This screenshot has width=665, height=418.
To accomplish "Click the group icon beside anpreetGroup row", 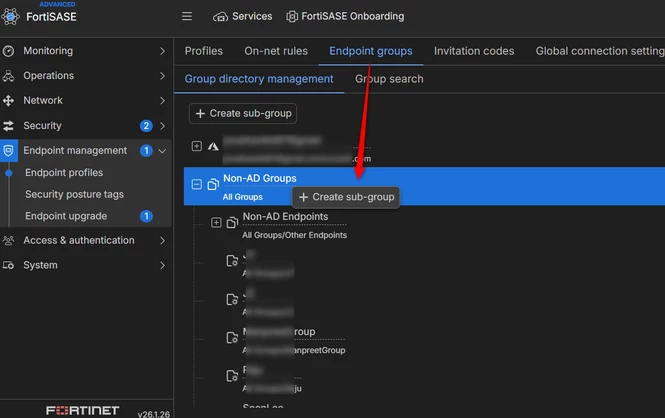I will pos(232,338).
